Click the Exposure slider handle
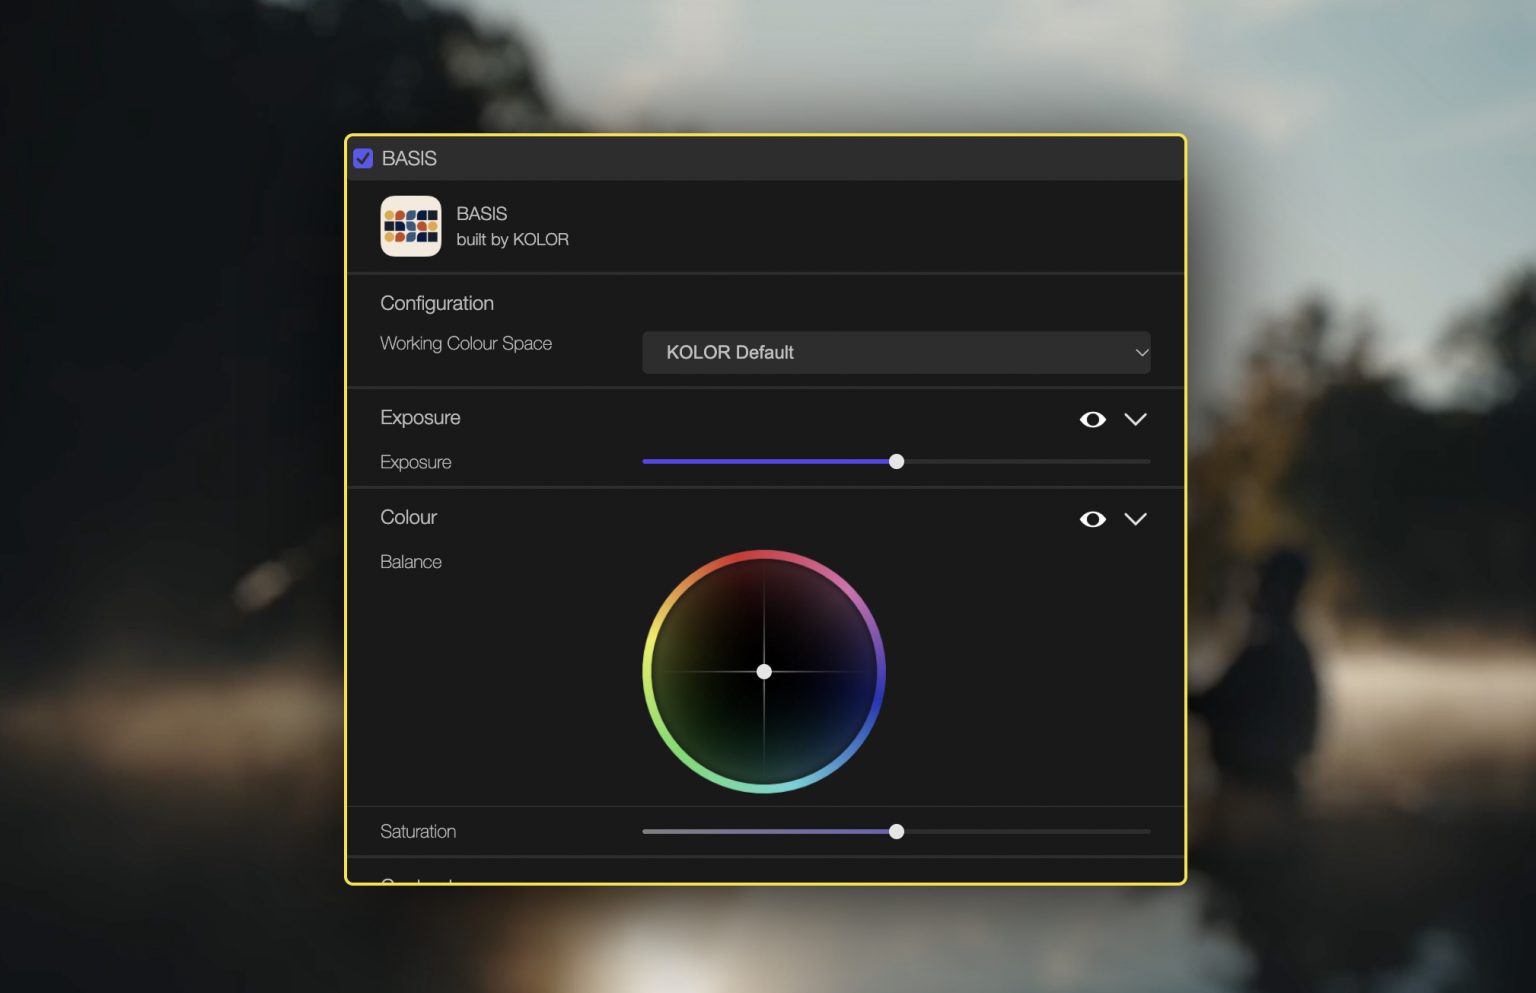The height and width of the screenshot is (993, 1536). tap(897, 461)
